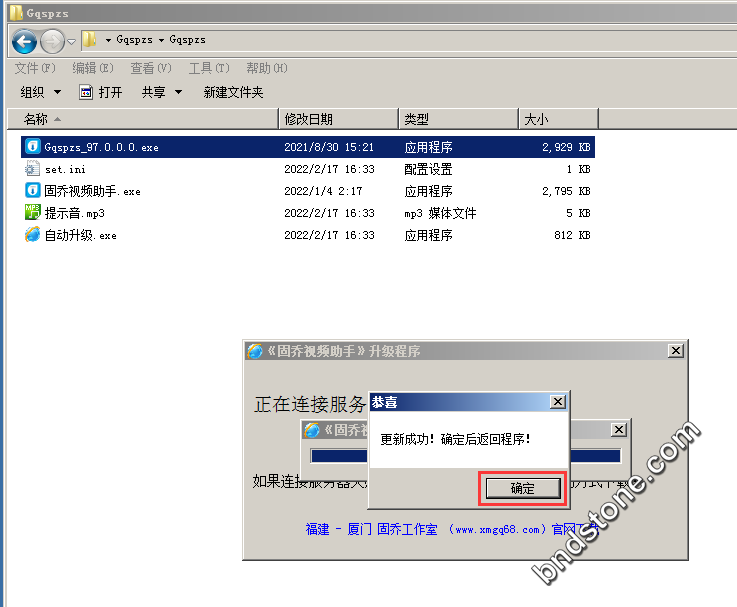Open the 查看(V) menu

[151, 68]
